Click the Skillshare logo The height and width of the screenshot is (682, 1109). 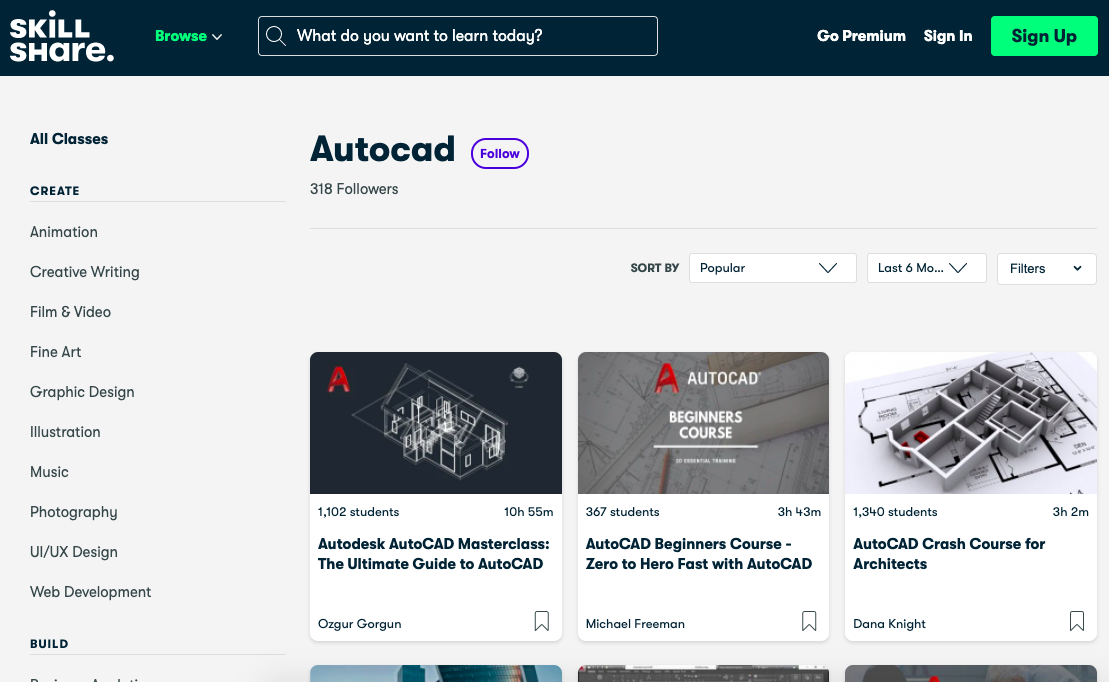(x=62, y=36)
